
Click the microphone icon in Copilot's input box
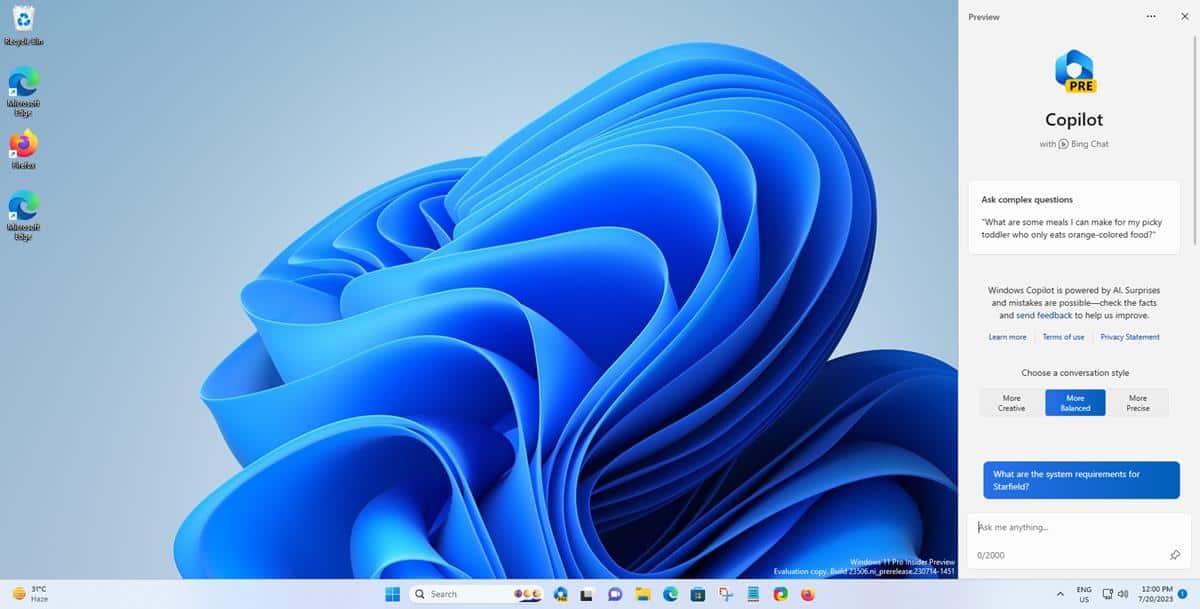[1176, 555]
